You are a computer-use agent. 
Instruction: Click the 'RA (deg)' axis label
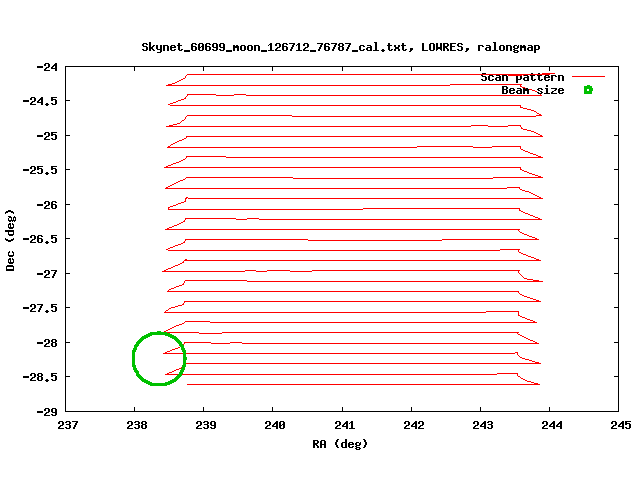click(340, 444)
